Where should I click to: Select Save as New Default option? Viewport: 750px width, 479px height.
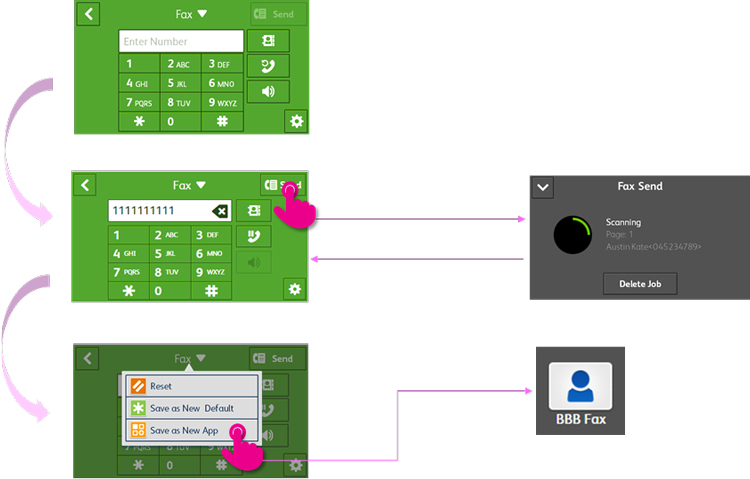(x=191, y=408)
